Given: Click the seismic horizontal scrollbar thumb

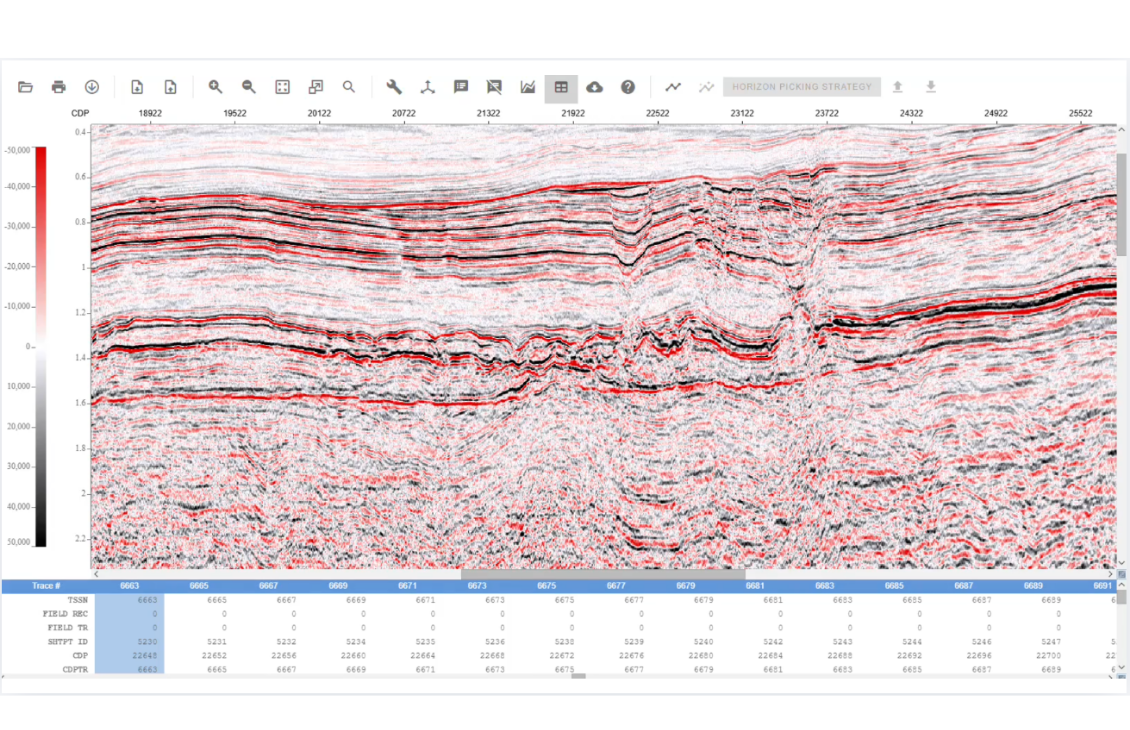Looking at the screenshot, I should pyautogui.click(x=602, y=574).
